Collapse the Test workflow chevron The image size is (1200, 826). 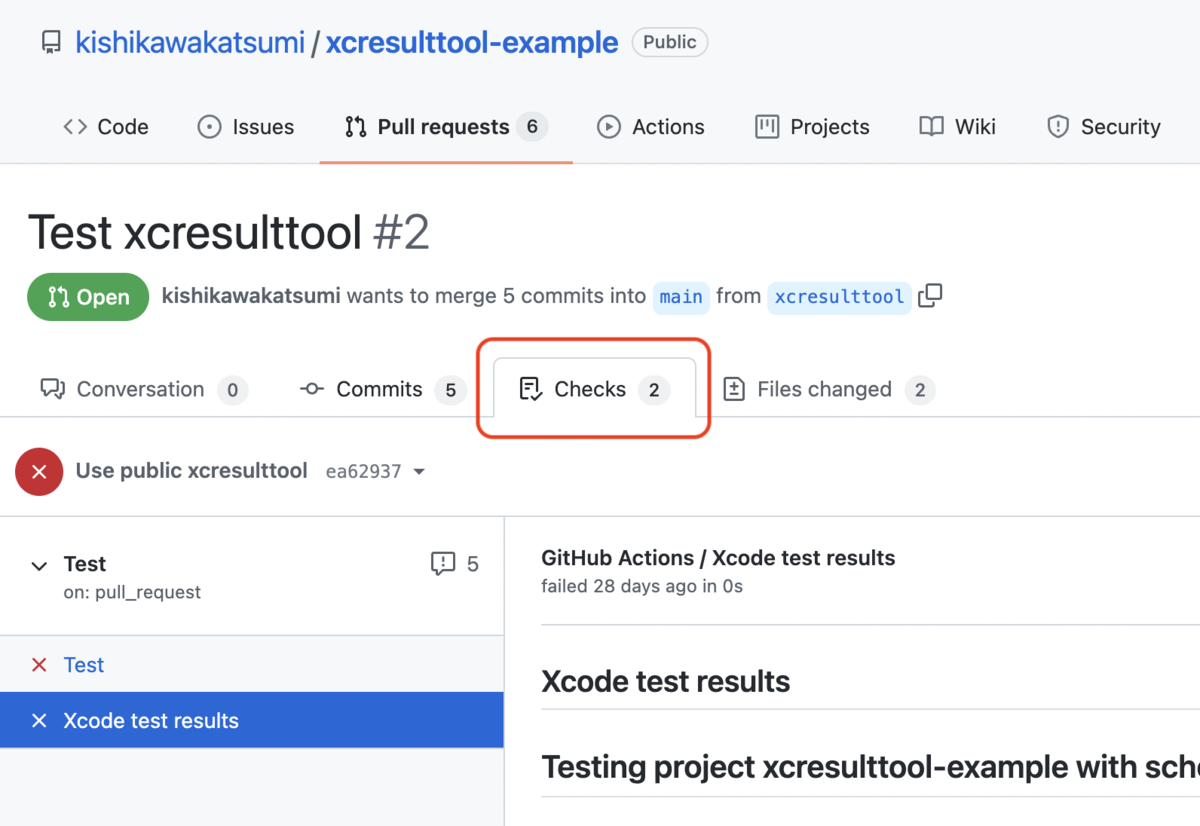(x=39, y=566)
